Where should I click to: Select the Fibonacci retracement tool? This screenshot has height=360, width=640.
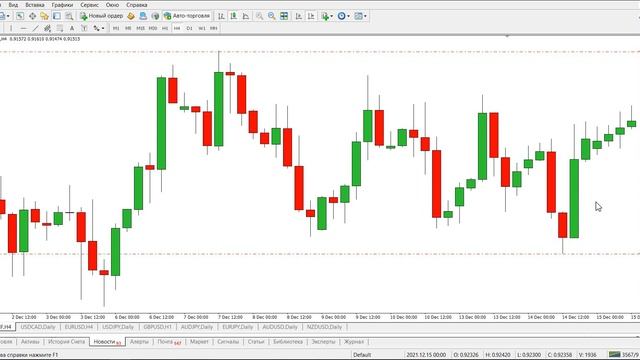tap(60, 28)
